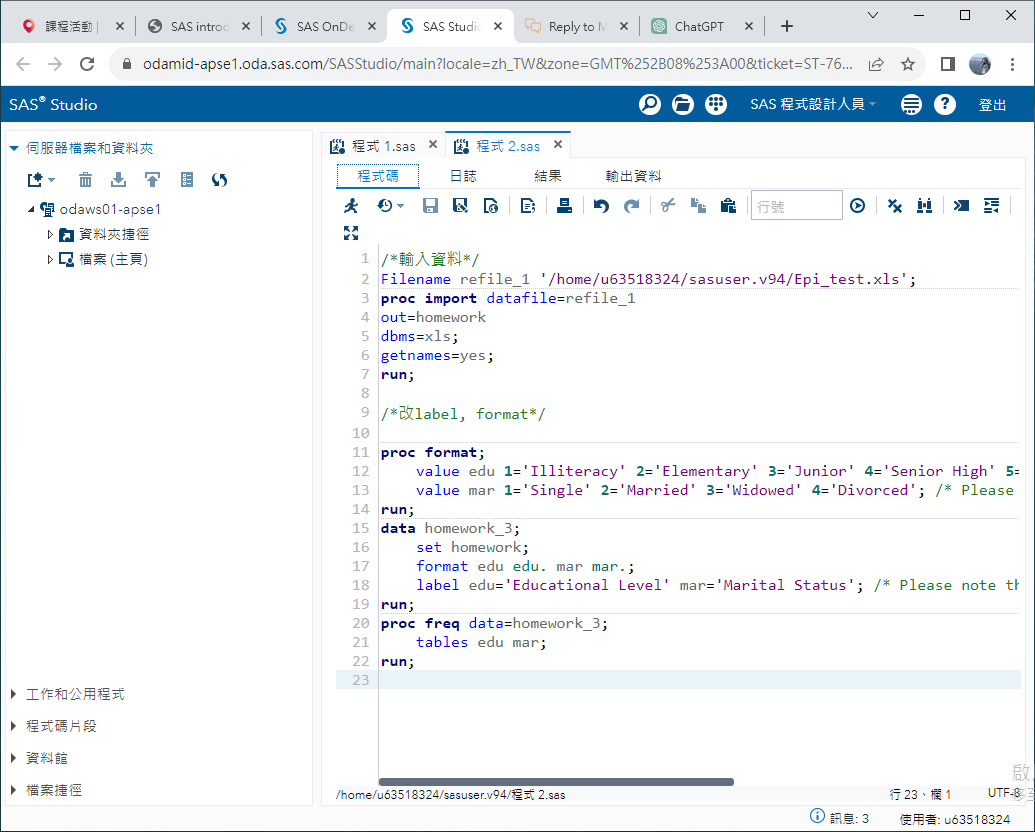The image size is (1035, 832).
Task: Switch to the 日誌 log tab
Action: (x=463, y=176)
